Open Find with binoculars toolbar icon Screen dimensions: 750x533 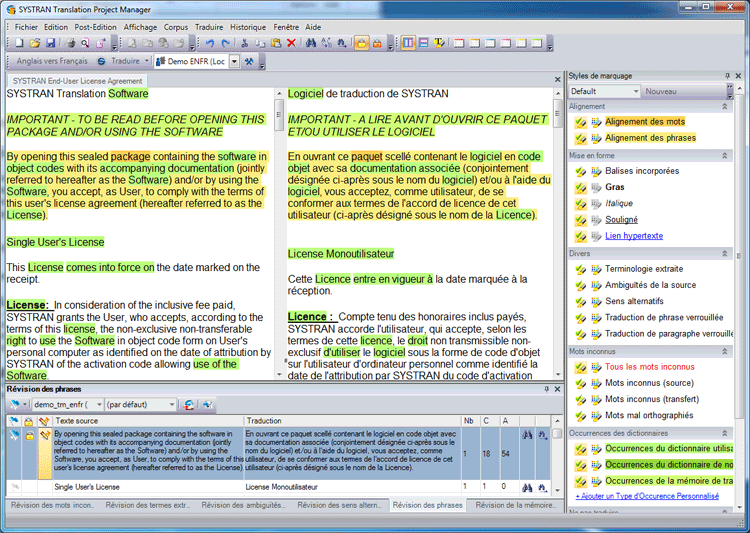[311, 44]
